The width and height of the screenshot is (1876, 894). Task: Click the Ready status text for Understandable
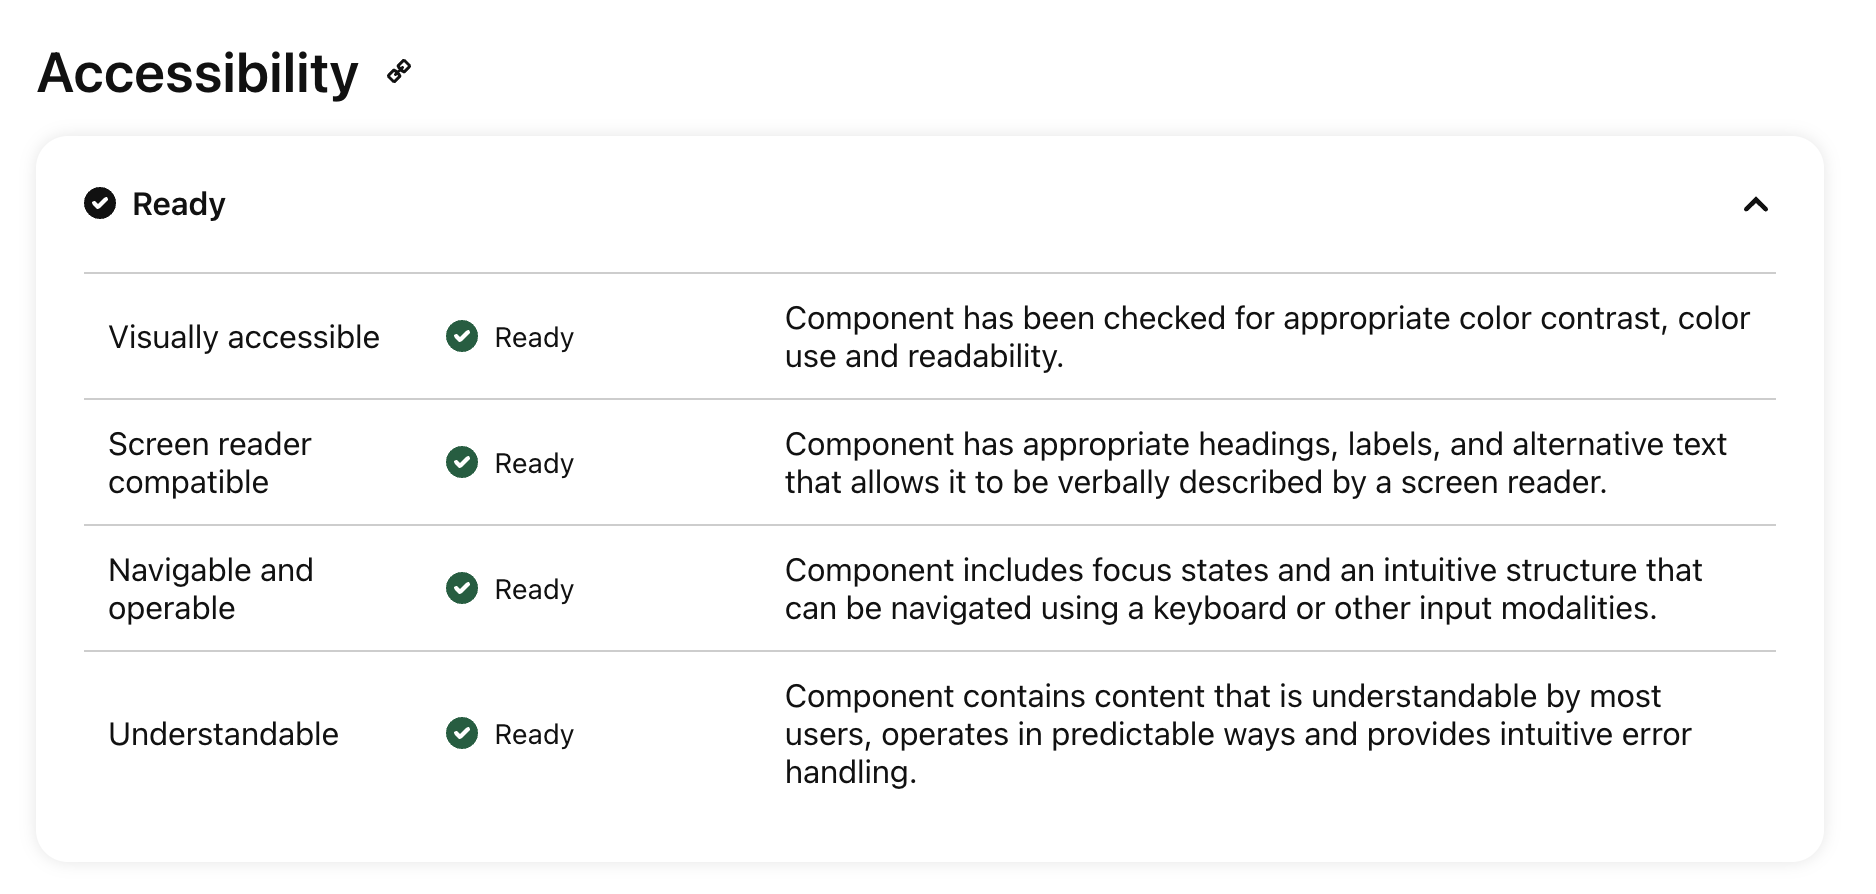(x=534, y=735)
